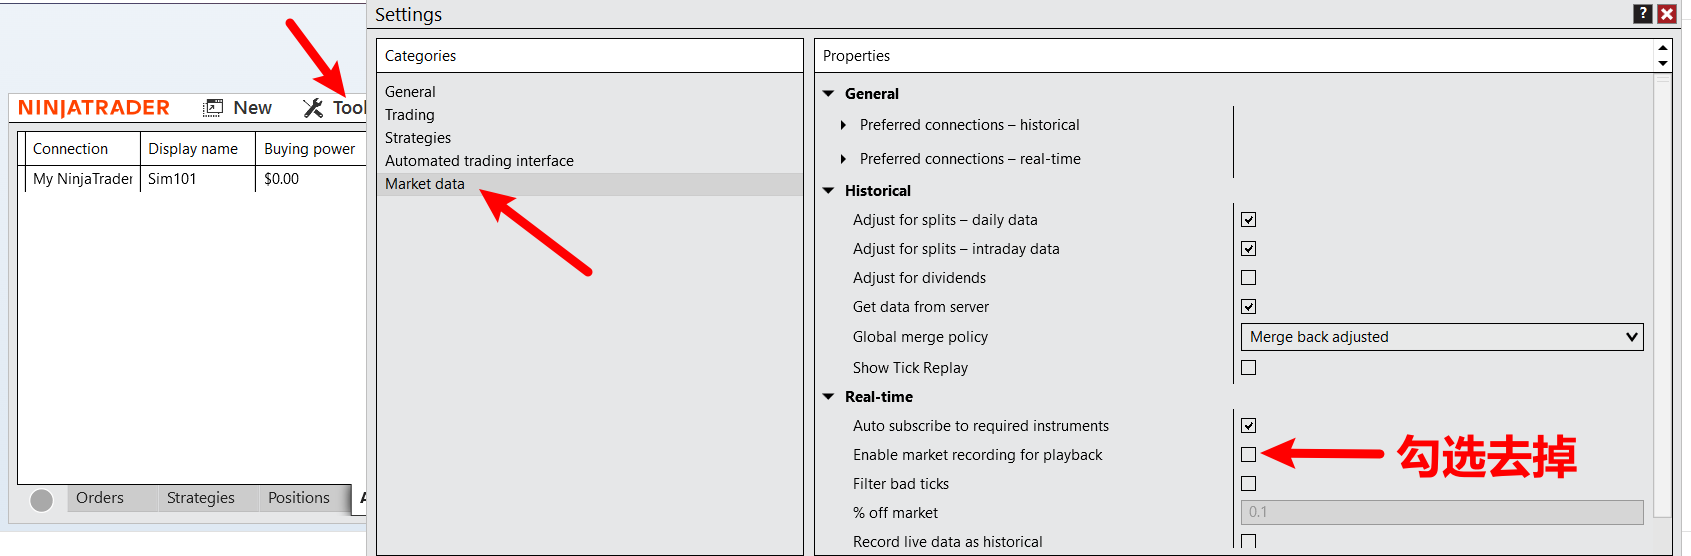This screenshot has height=556, width=1691.
Task: Close the Settings dialog
Action: tap(1666, 14)
